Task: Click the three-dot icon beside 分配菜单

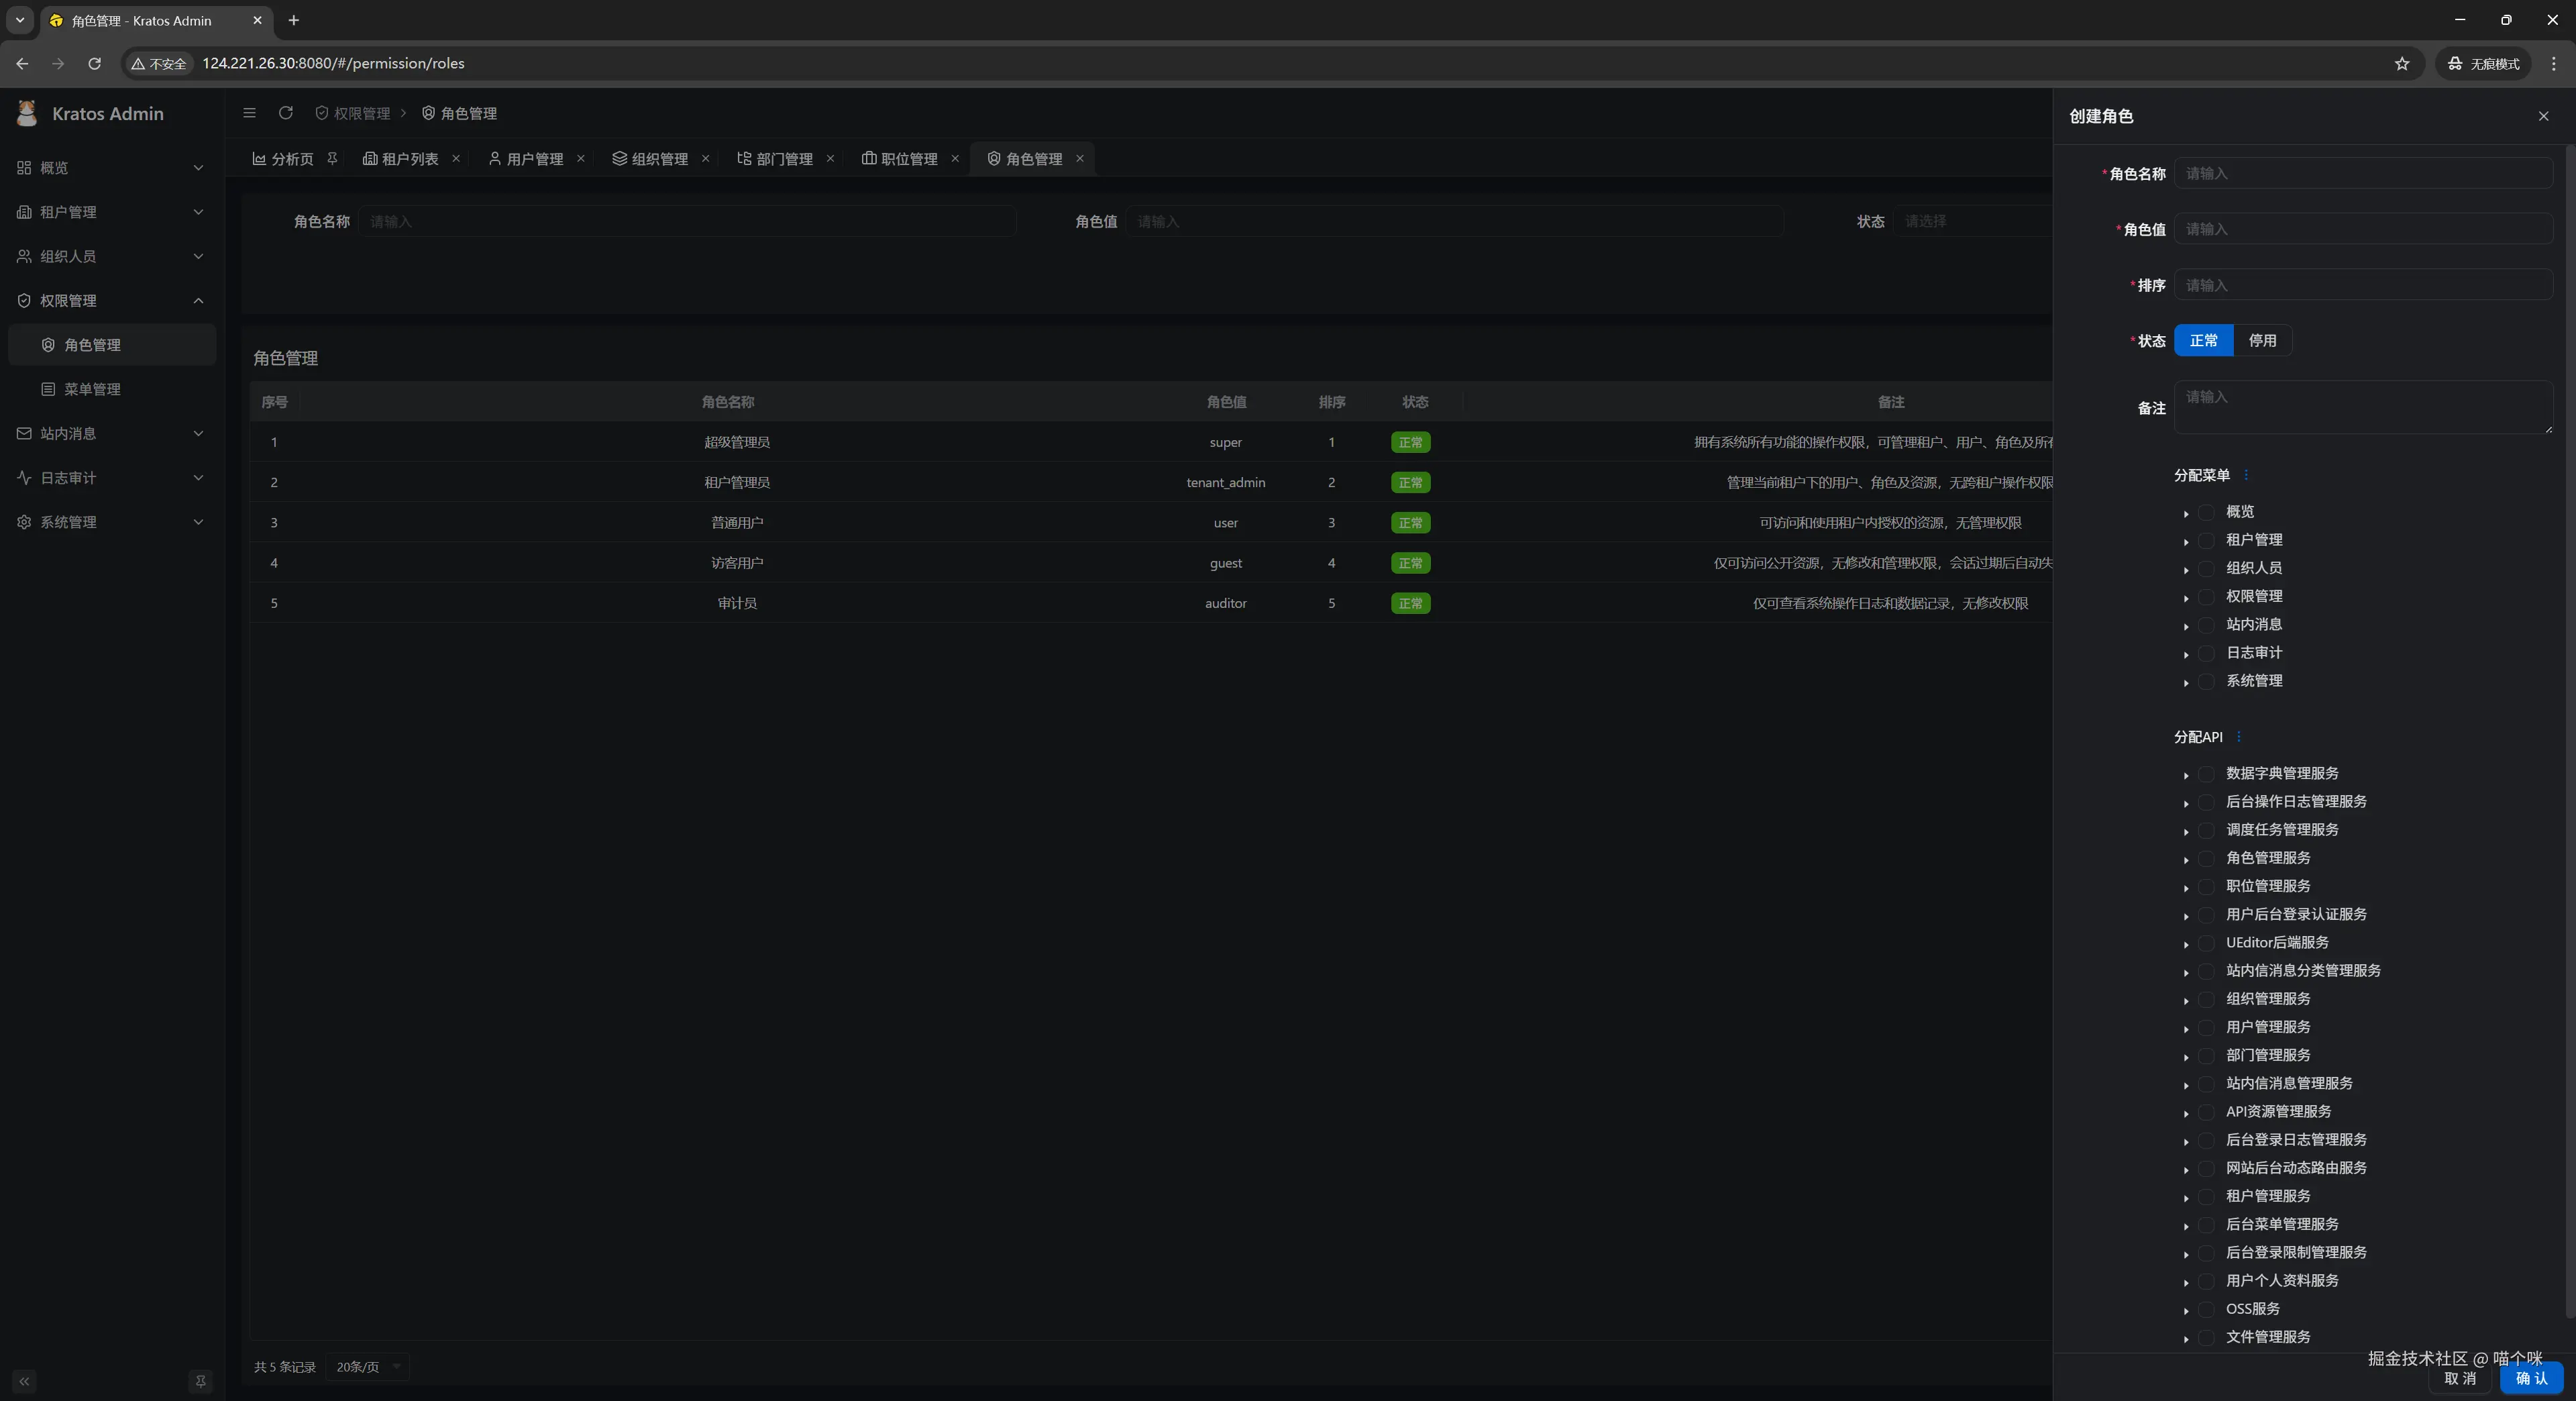Action: pyautogui.click(x=2245, y=475)
